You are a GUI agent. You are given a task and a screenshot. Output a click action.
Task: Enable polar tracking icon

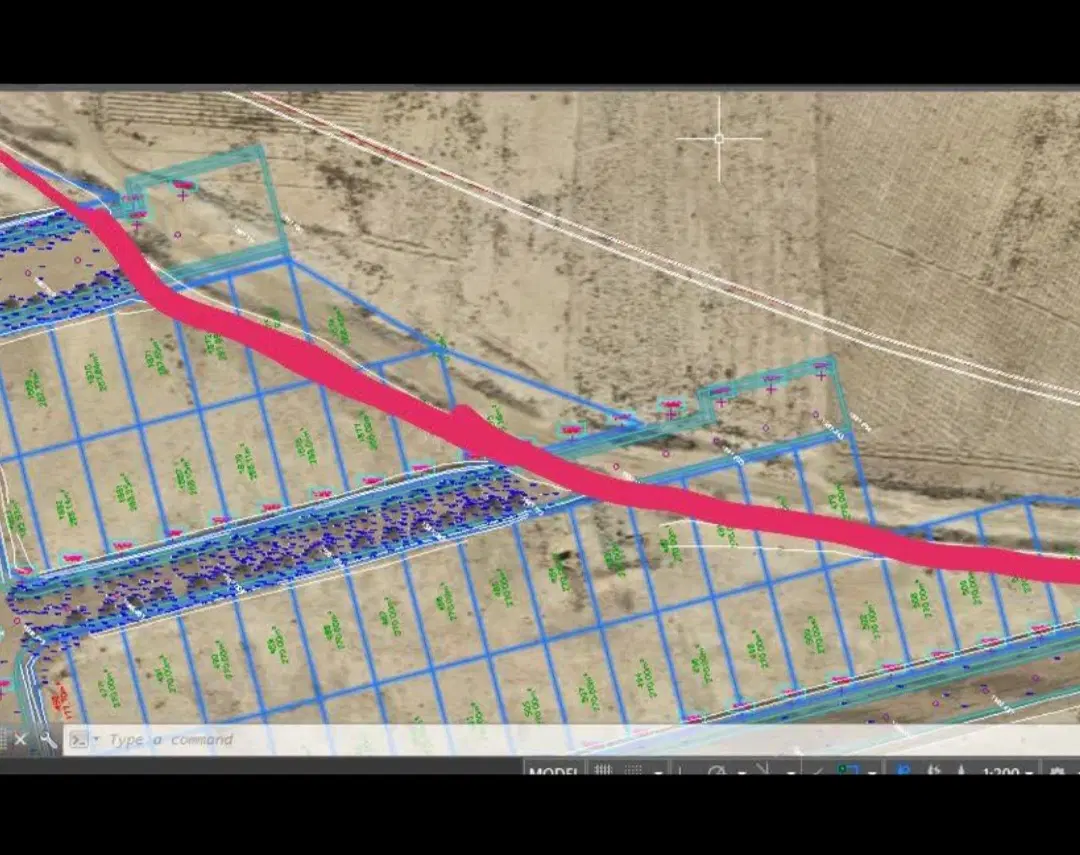point(716,770)
